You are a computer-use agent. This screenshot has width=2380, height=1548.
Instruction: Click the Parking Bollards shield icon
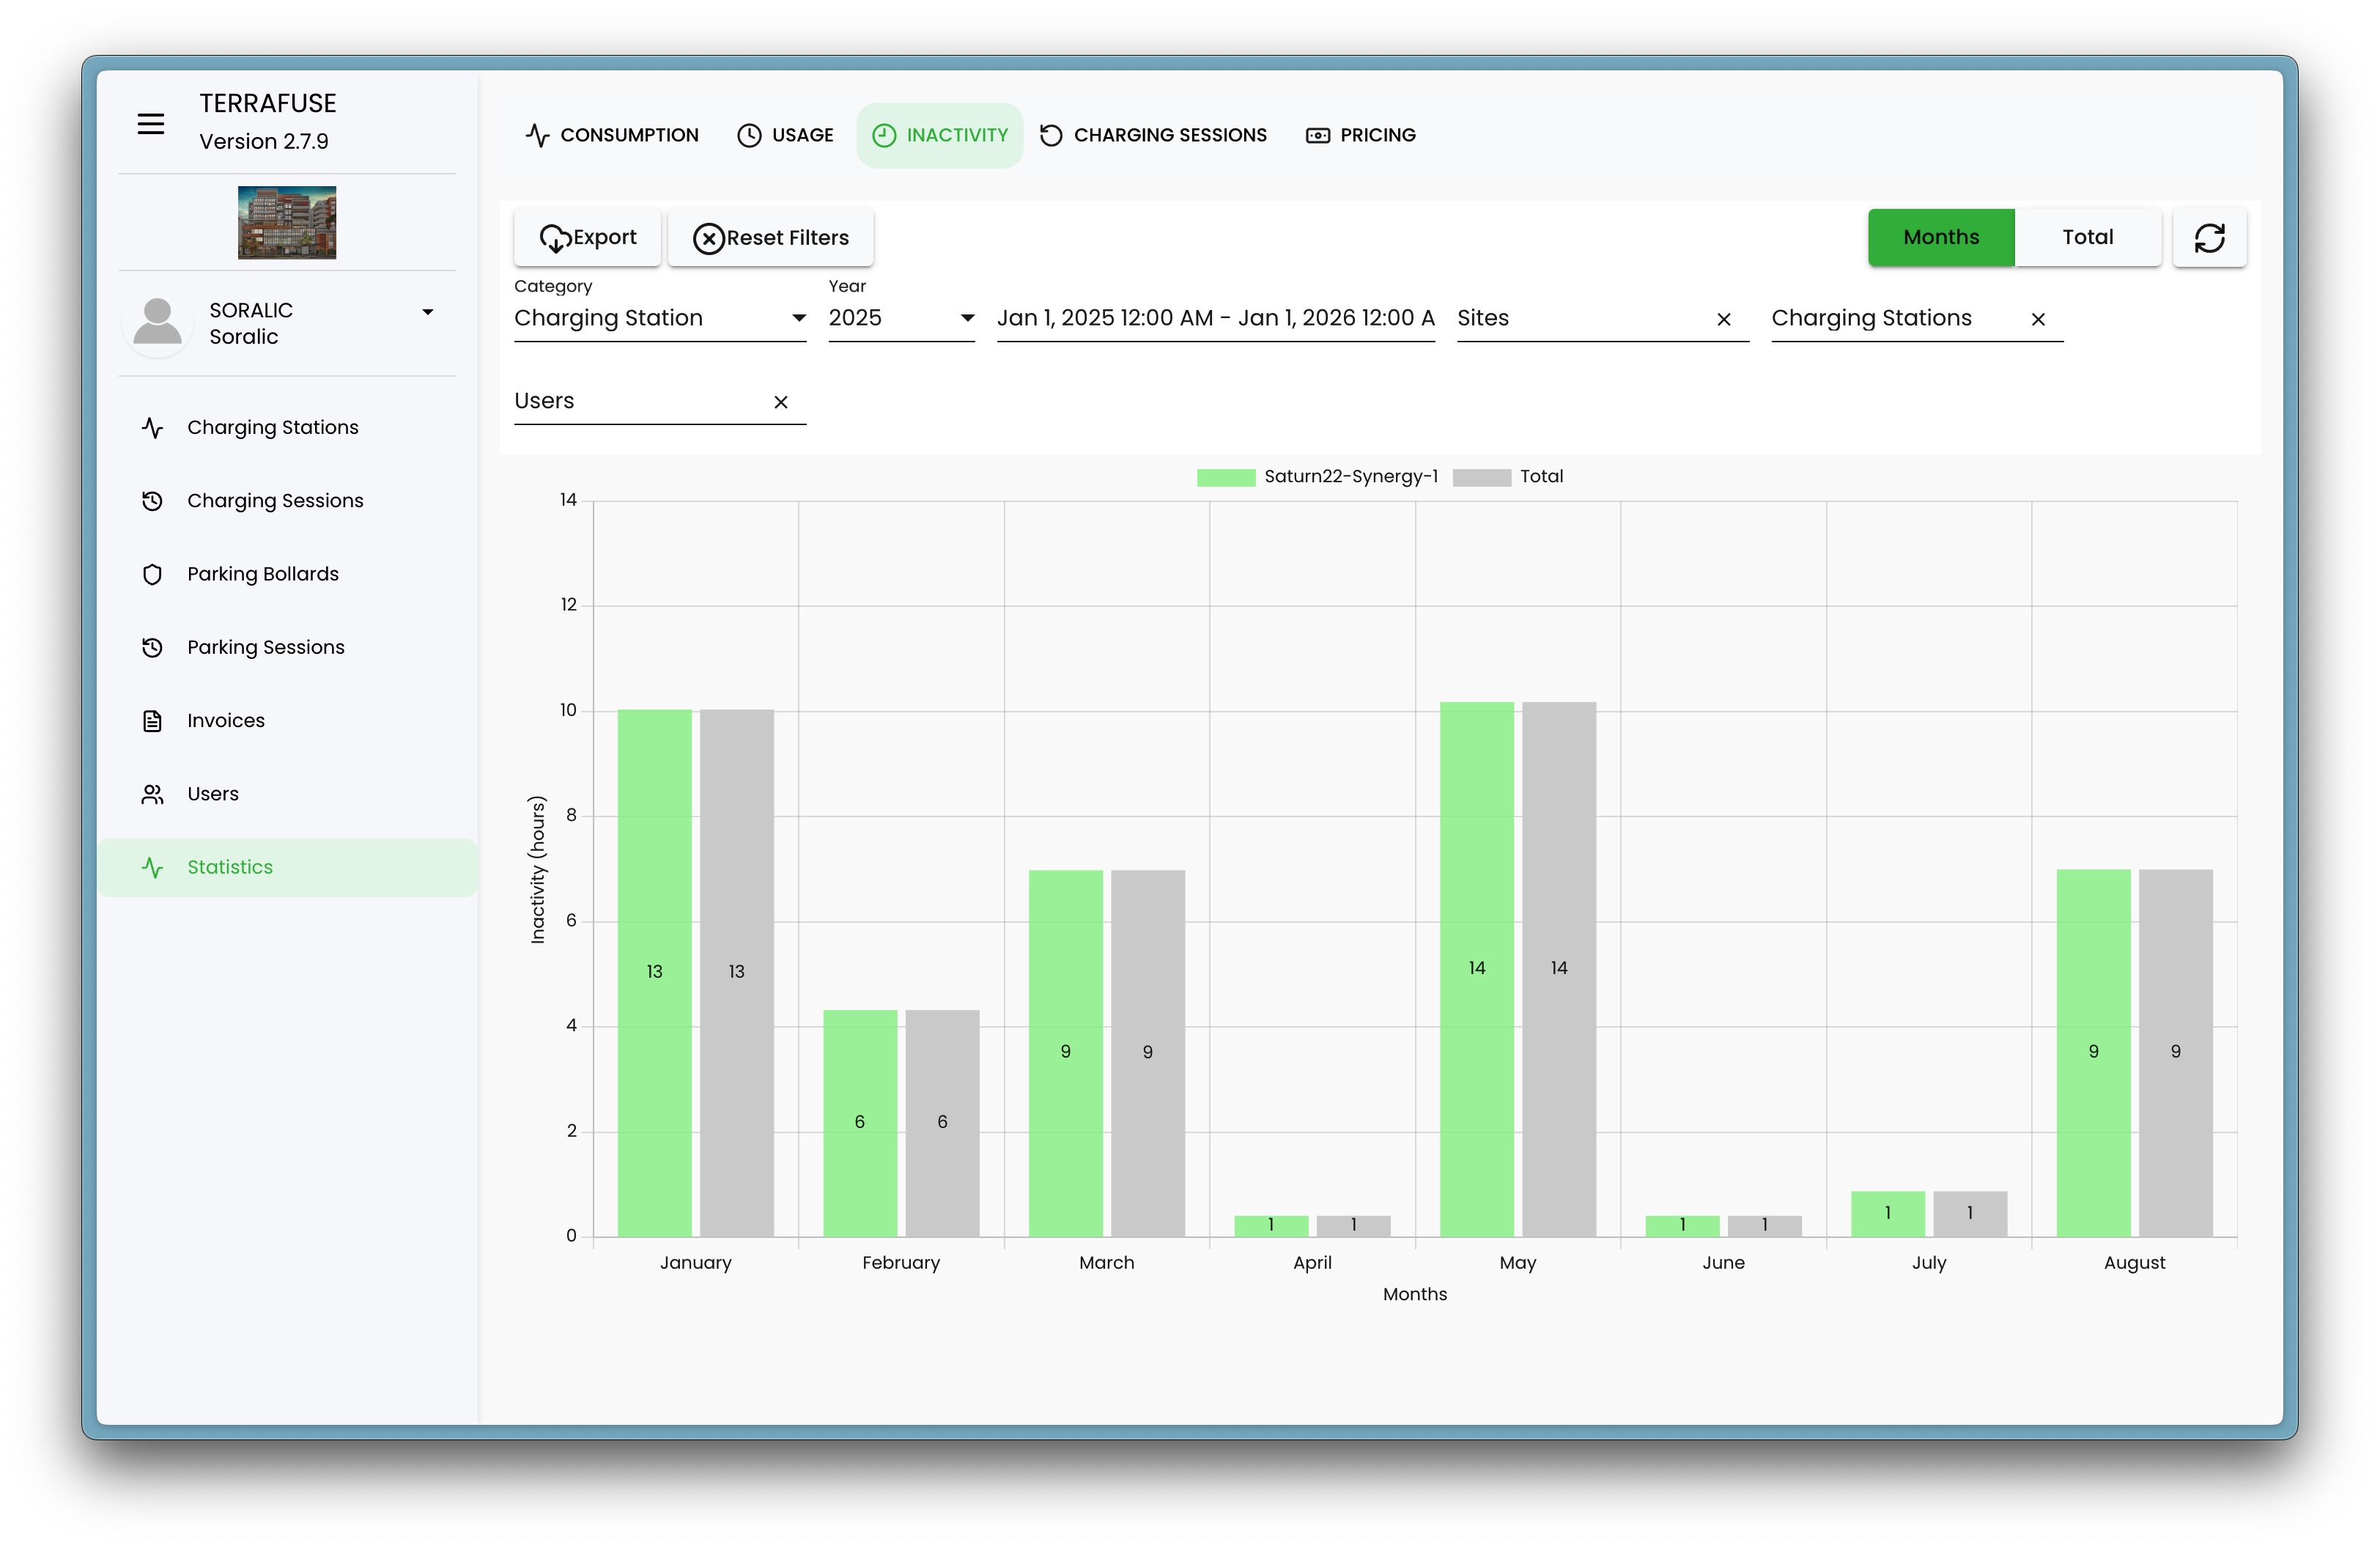point(152,575)
